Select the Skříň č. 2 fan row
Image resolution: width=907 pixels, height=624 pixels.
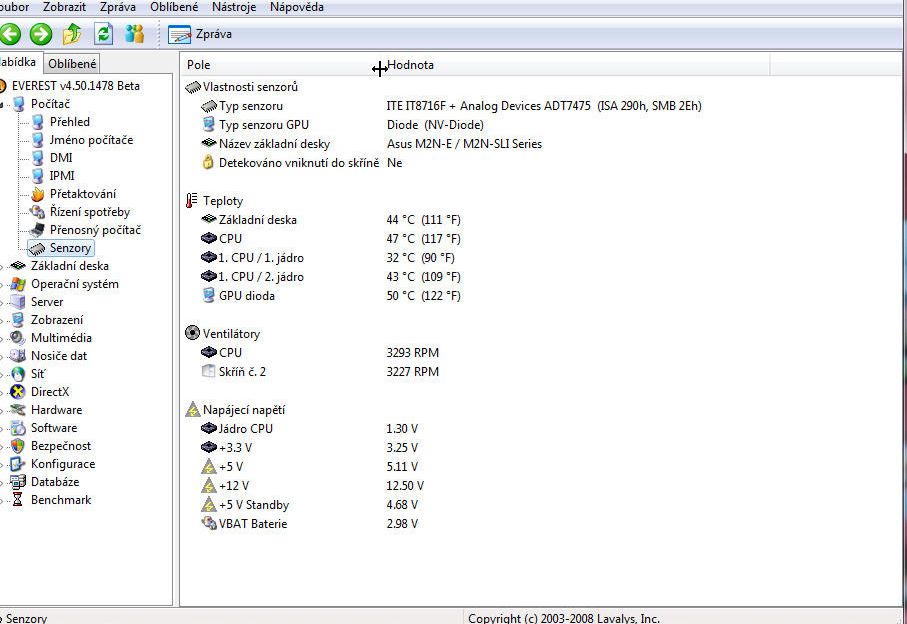click(x=320, y=371)
